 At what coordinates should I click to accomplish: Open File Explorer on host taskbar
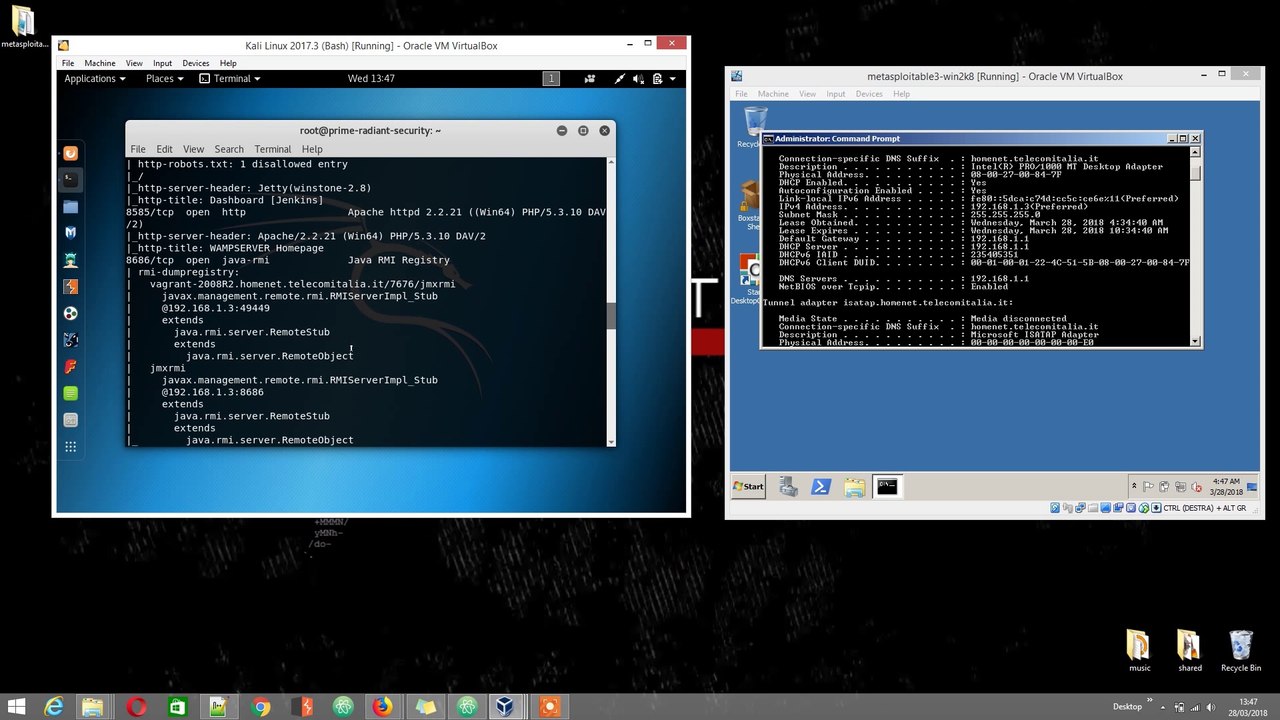coord(93,707)
